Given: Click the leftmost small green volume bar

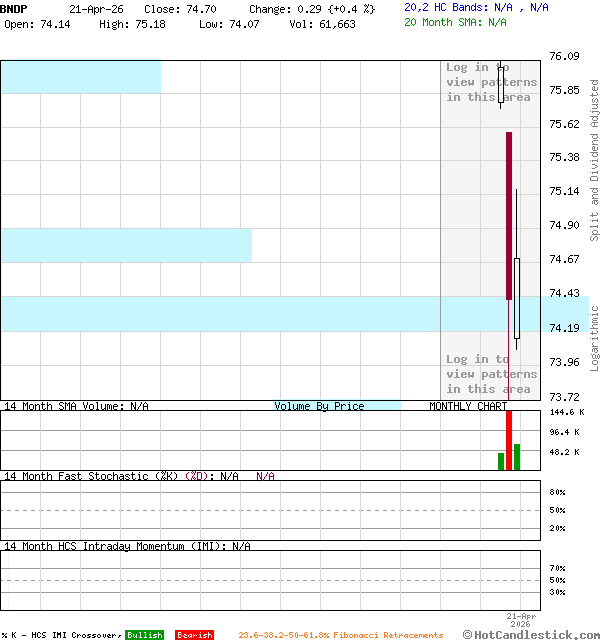Looking at the screenshot, I should 501,461.
